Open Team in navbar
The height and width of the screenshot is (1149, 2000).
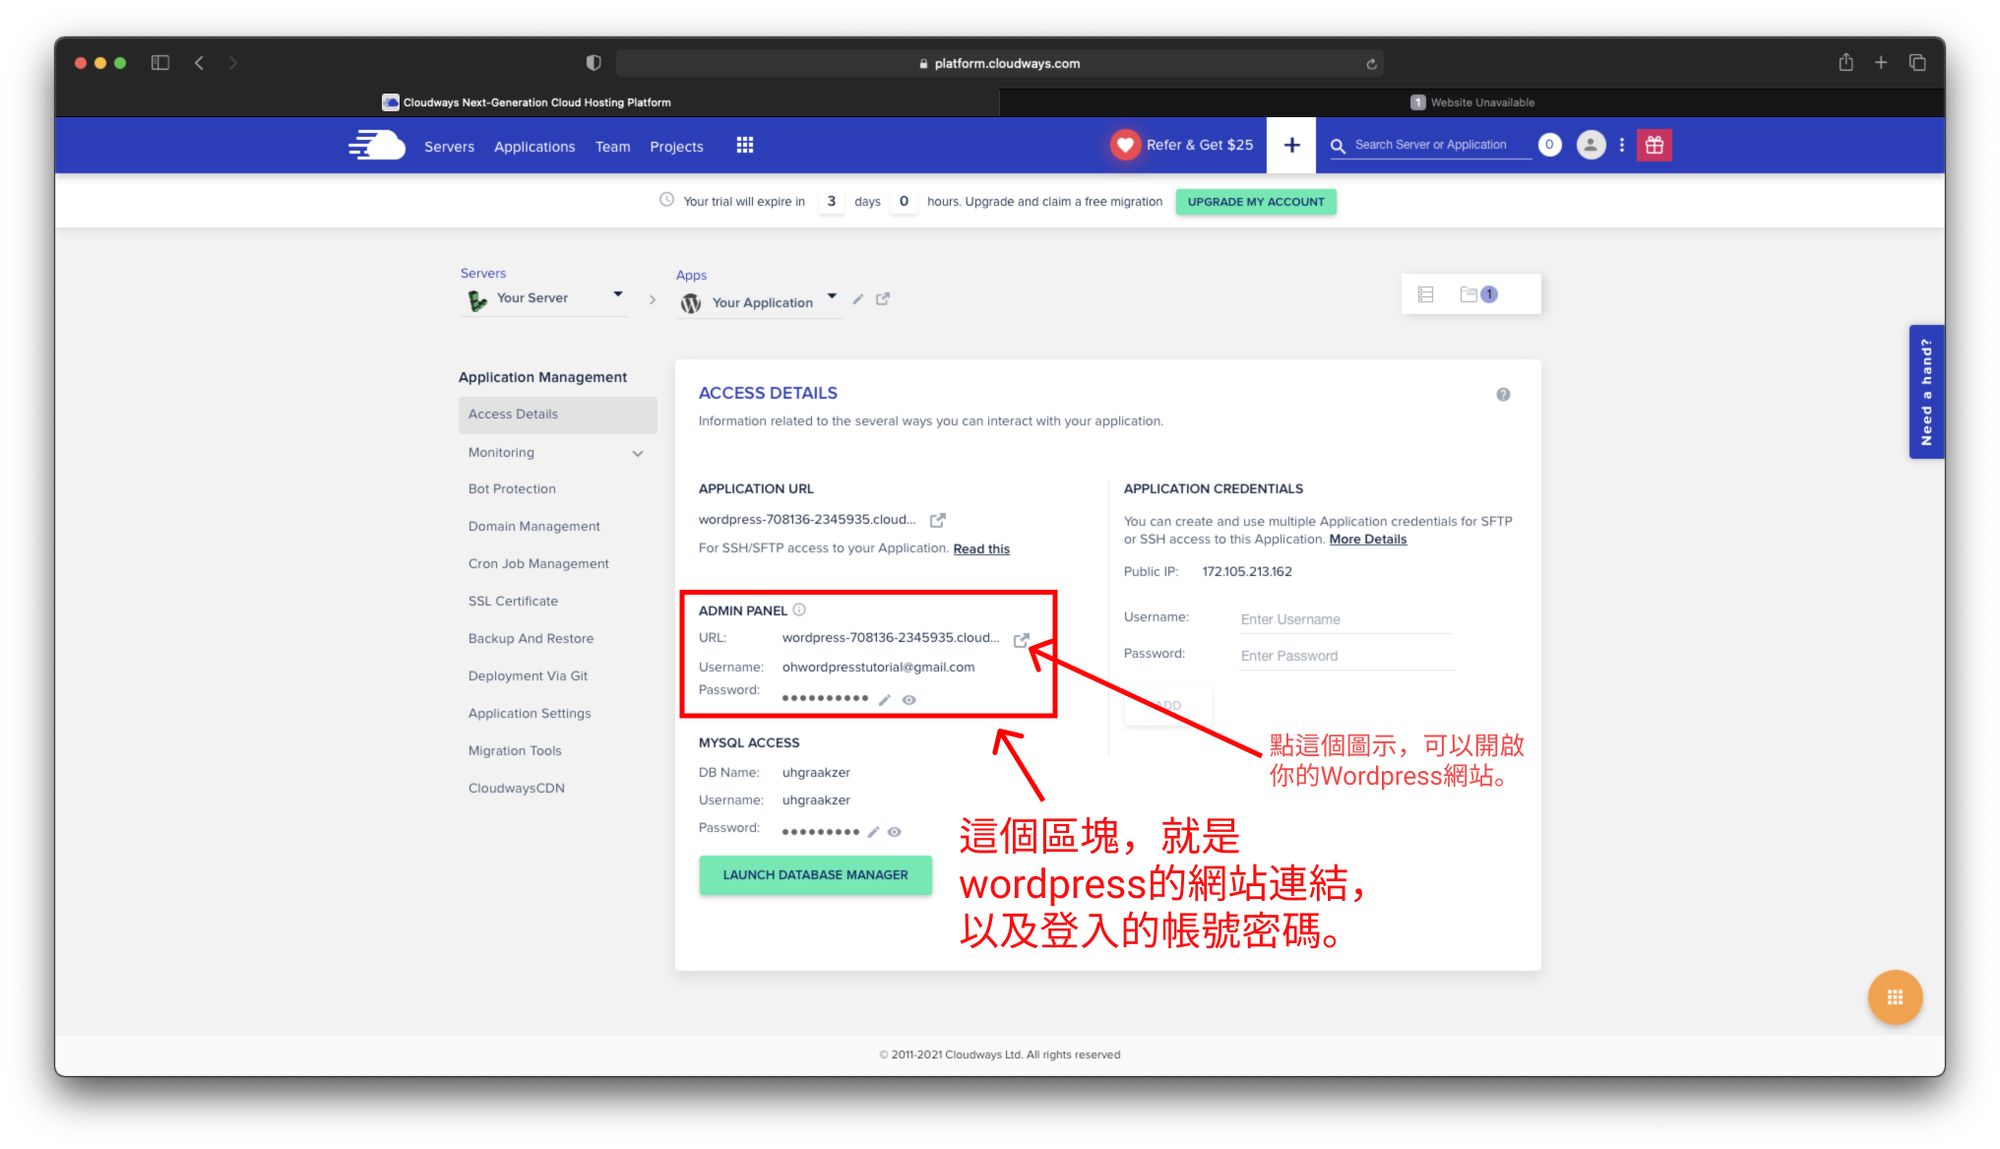[613, 146]
